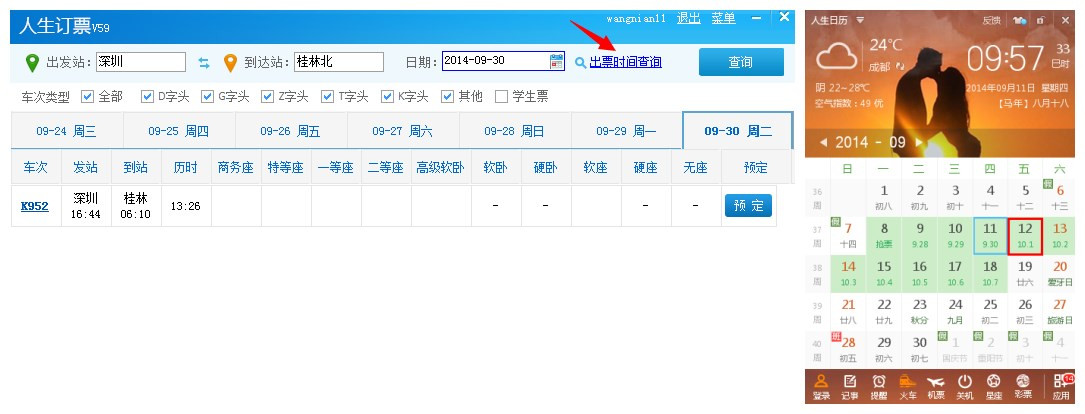This screenshot has height=414, width=1085.
Task: Toggle the 全部 train type checkbox
Action: [x=87, y=97]
